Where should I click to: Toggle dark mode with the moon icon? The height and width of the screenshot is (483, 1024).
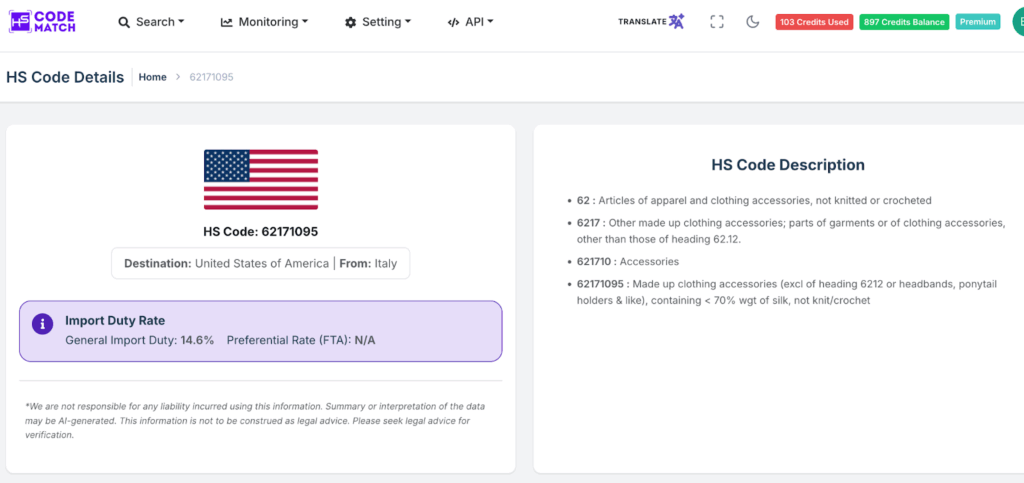(x=753, y=22)
